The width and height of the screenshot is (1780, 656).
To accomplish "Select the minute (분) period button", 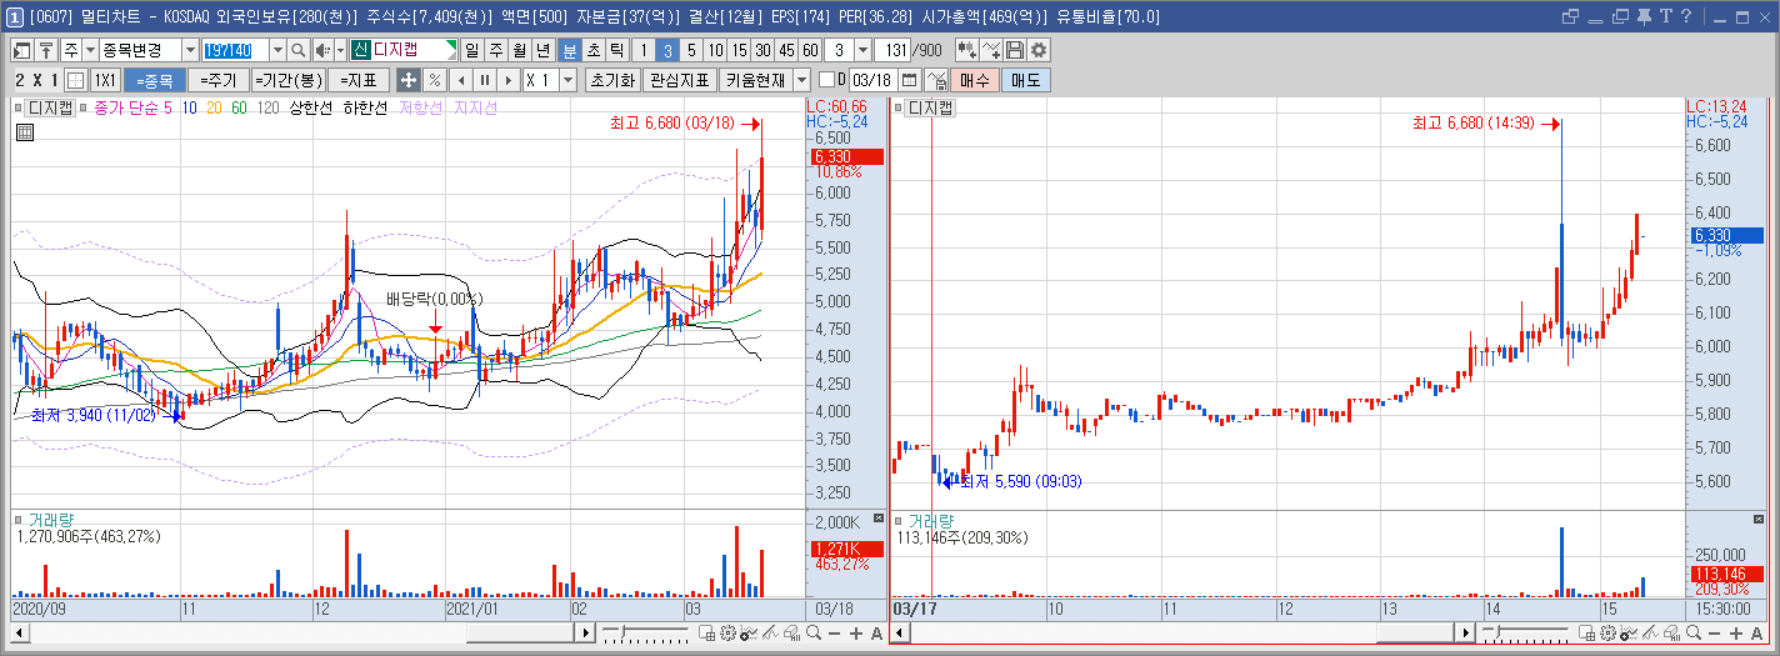I will tap(569, 50).
